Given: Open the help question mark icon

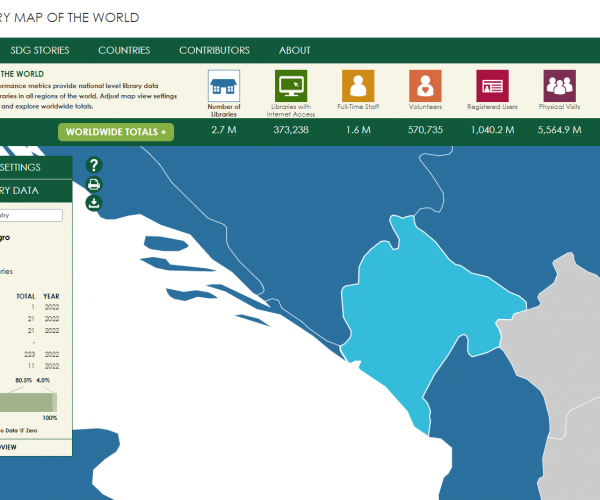Looking at the screenshot, I should 93,166.
